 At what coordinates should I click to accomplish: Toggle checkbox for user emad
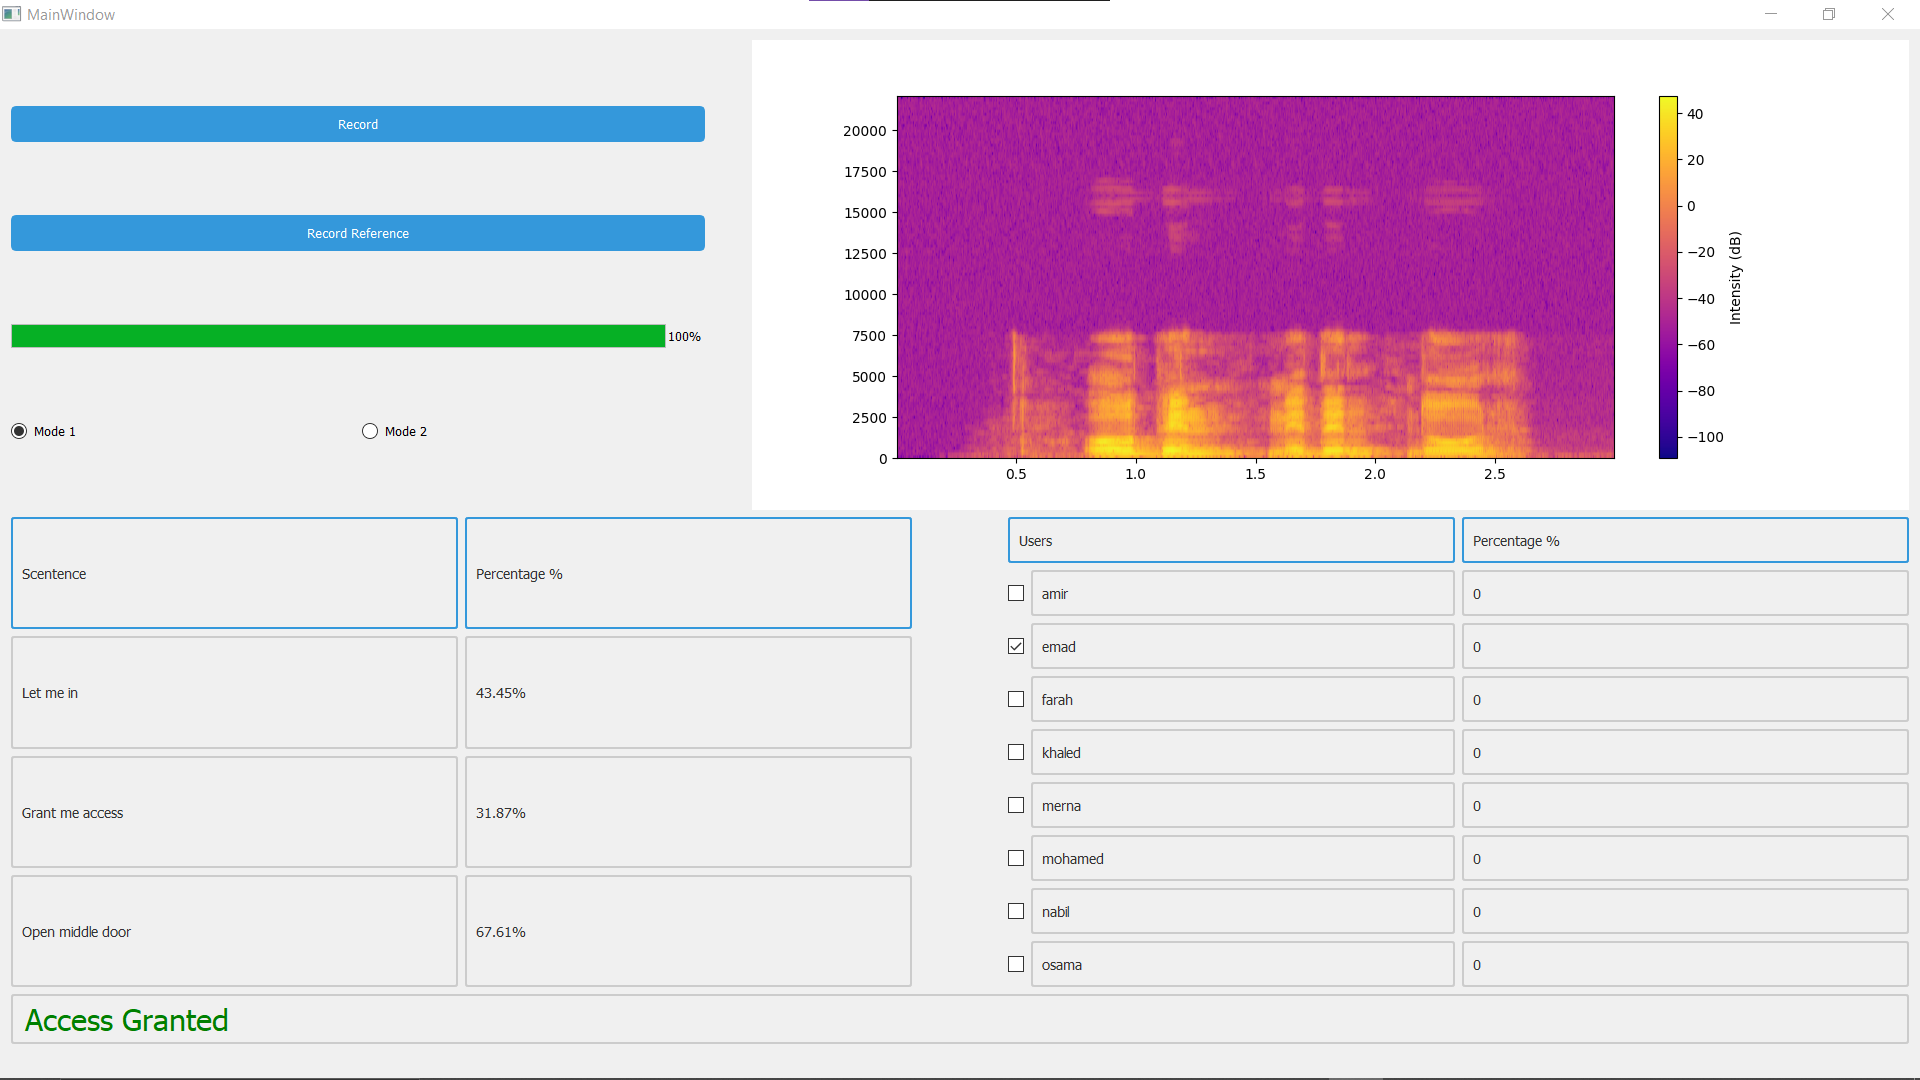[1015, 646]
